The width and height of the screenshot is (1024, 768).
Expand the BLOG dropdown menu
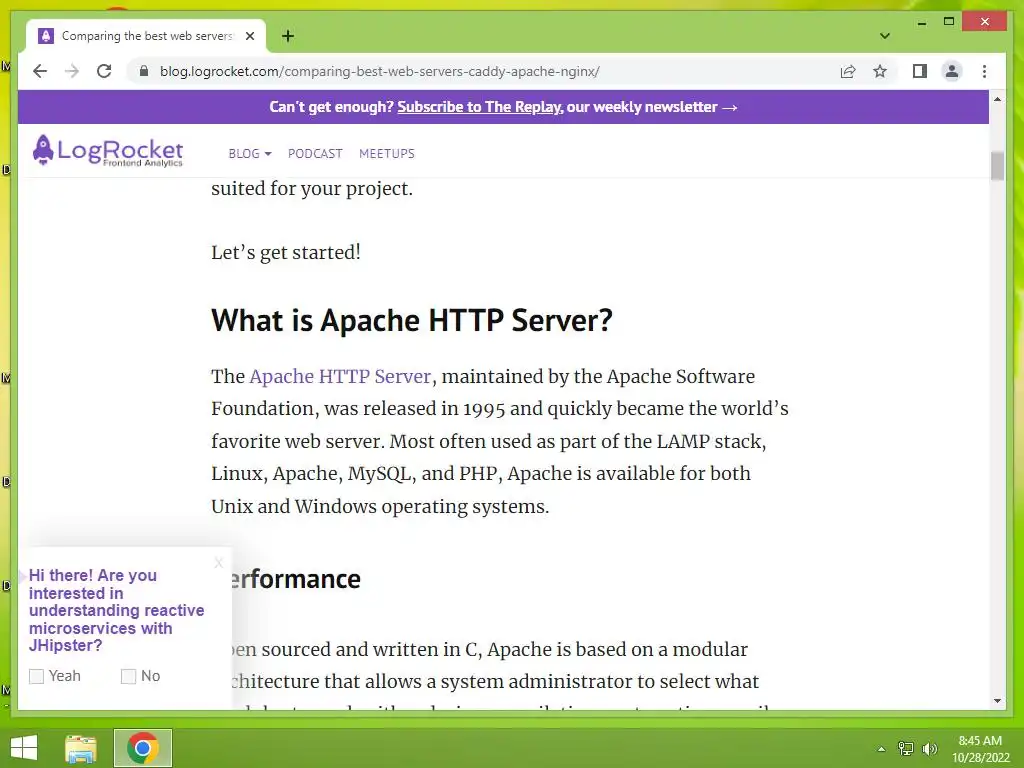pyautogui.click(x=249, y=153)
